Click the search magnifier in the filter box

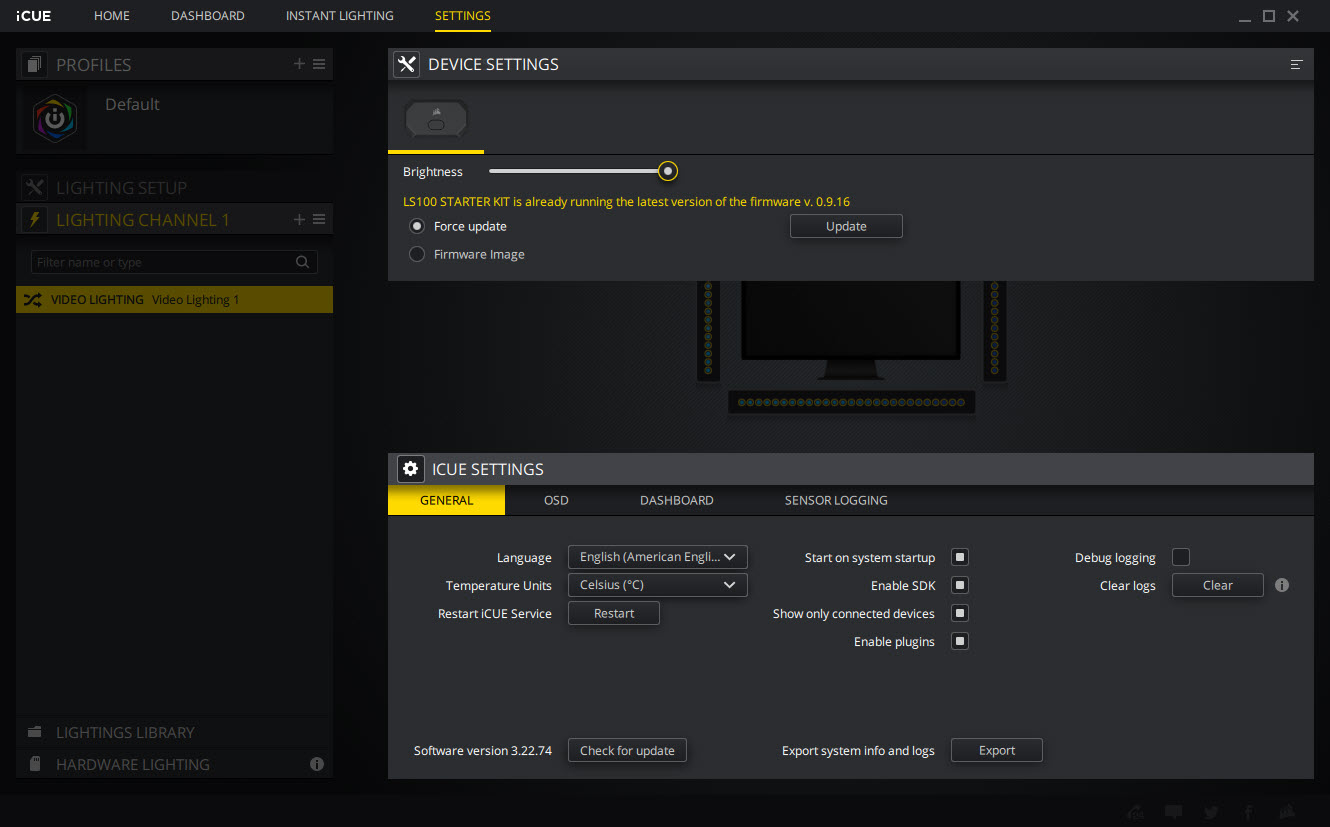click(303, 262)
